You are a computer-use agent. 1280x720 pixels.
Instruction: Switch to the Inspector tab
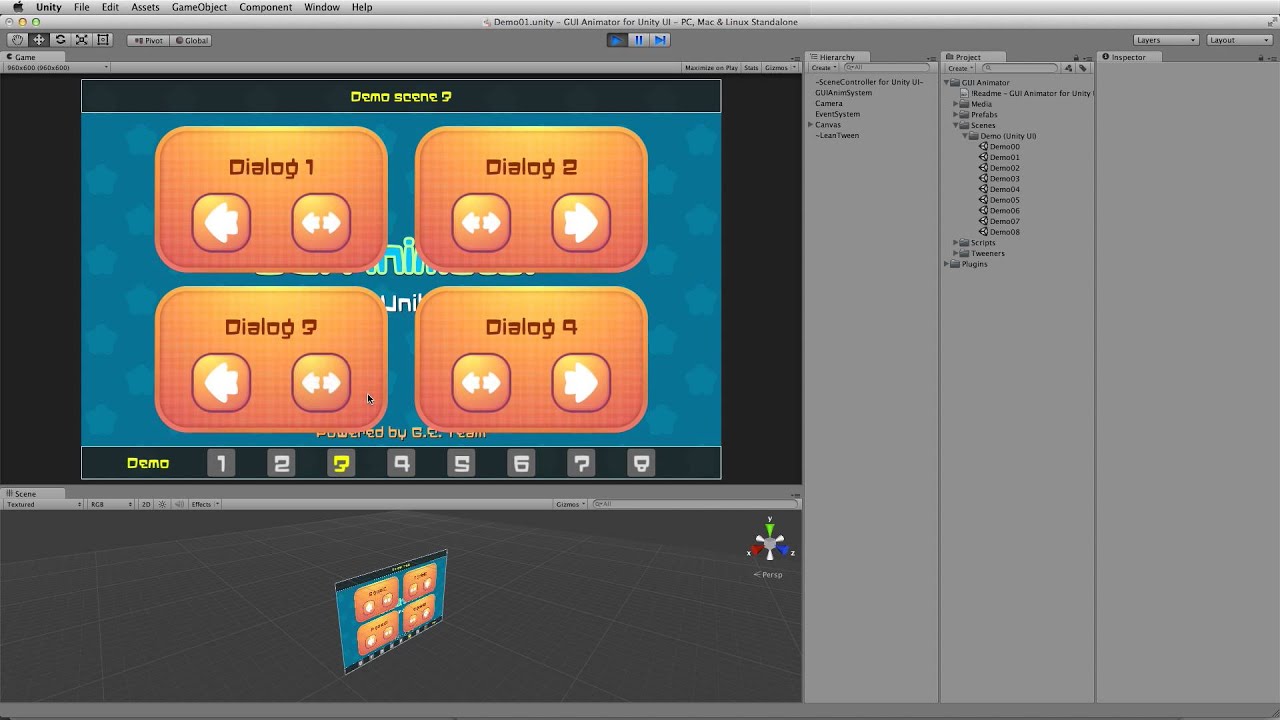coord(1129,57)
